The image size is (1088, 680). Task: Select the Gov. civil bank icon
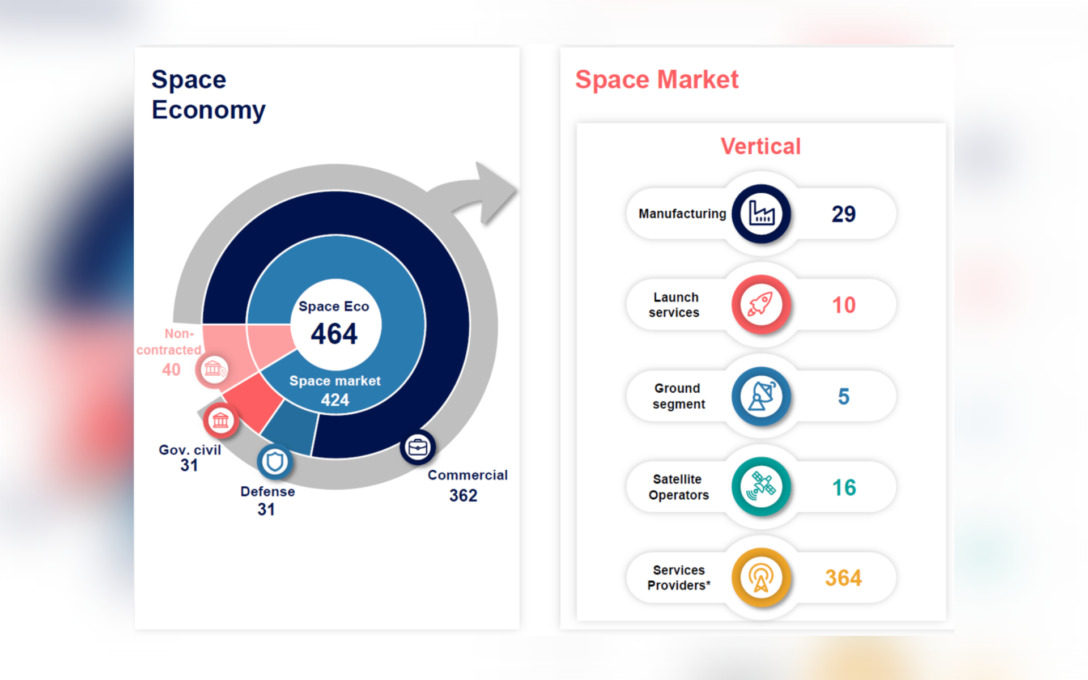coord(220,420)
